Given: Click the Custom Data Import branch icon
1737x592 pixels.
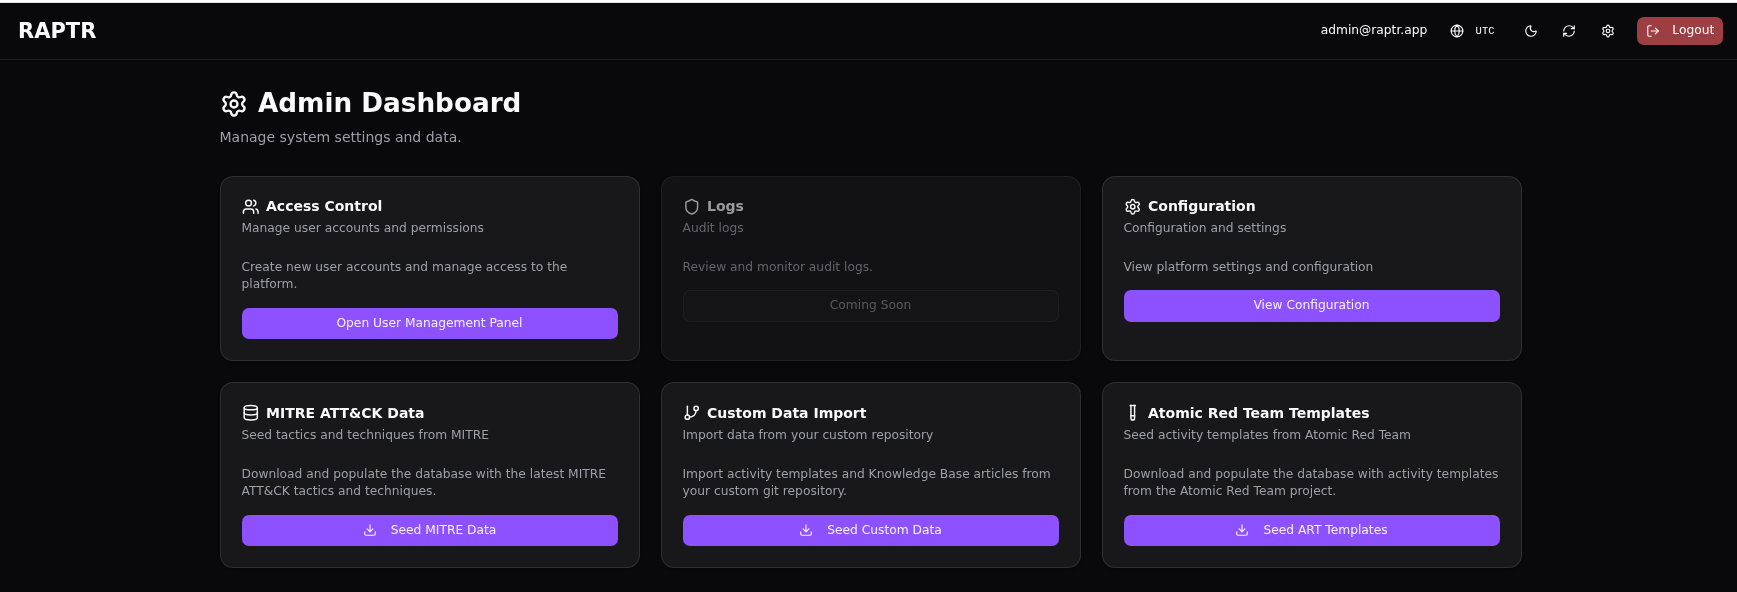Looking at the screenshot, I should (691, 413).
